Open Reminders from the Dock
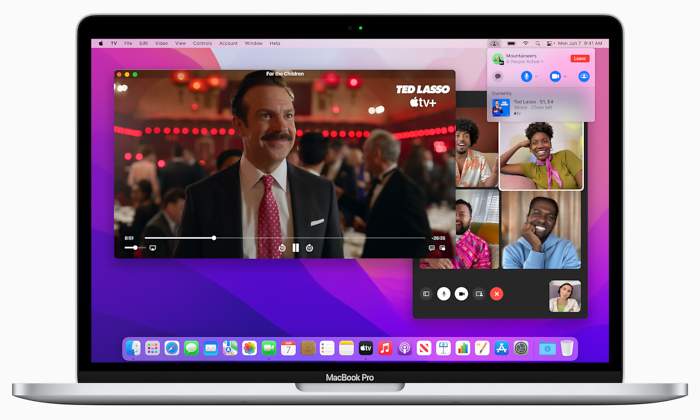 pyautogui.click(x=327, y=348)
